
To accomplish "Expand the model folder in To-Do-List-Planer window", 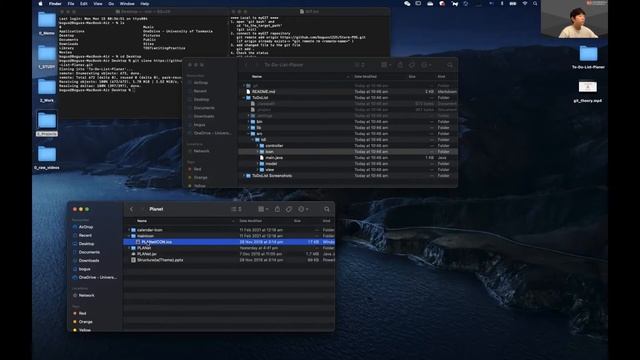I will pos(258,164).
